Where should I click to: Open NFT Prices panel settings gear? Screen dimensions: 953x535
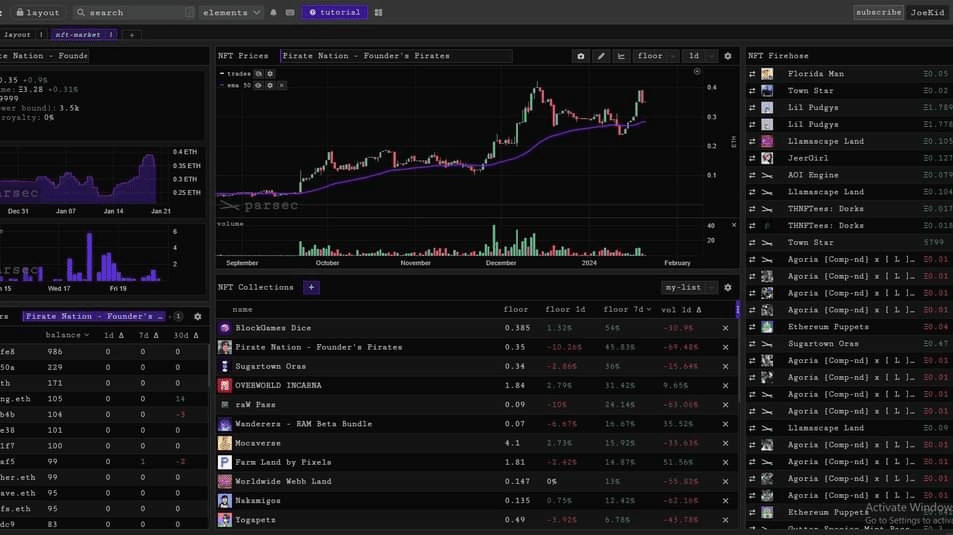[x=728, y=56]
